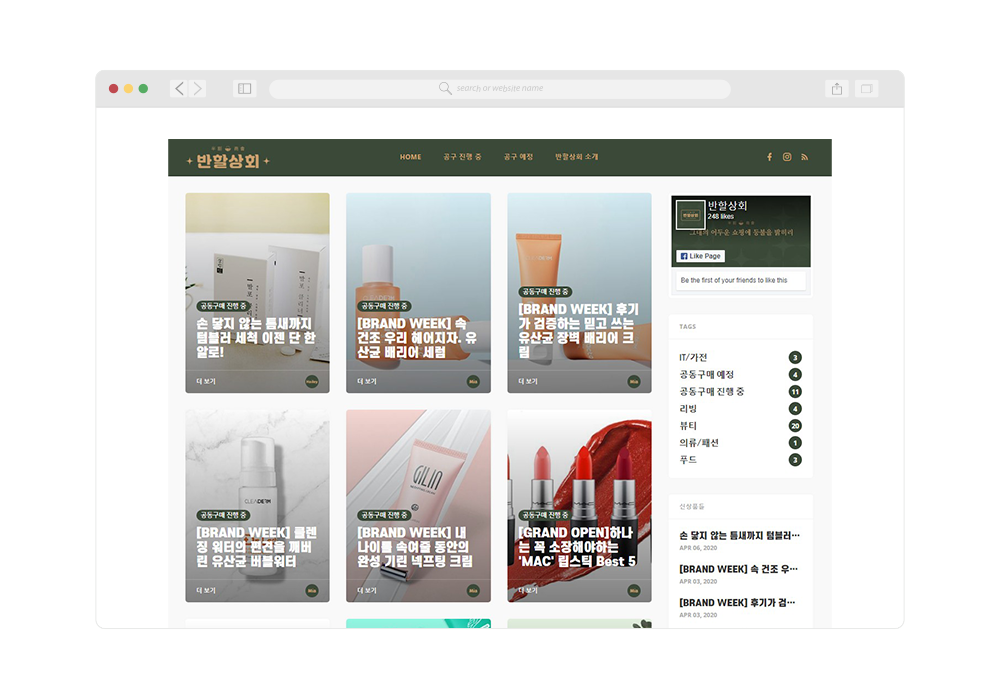Open 공구 진행 중 menu item
This screenshot has height=700, width=1000.
pos(462,157)
